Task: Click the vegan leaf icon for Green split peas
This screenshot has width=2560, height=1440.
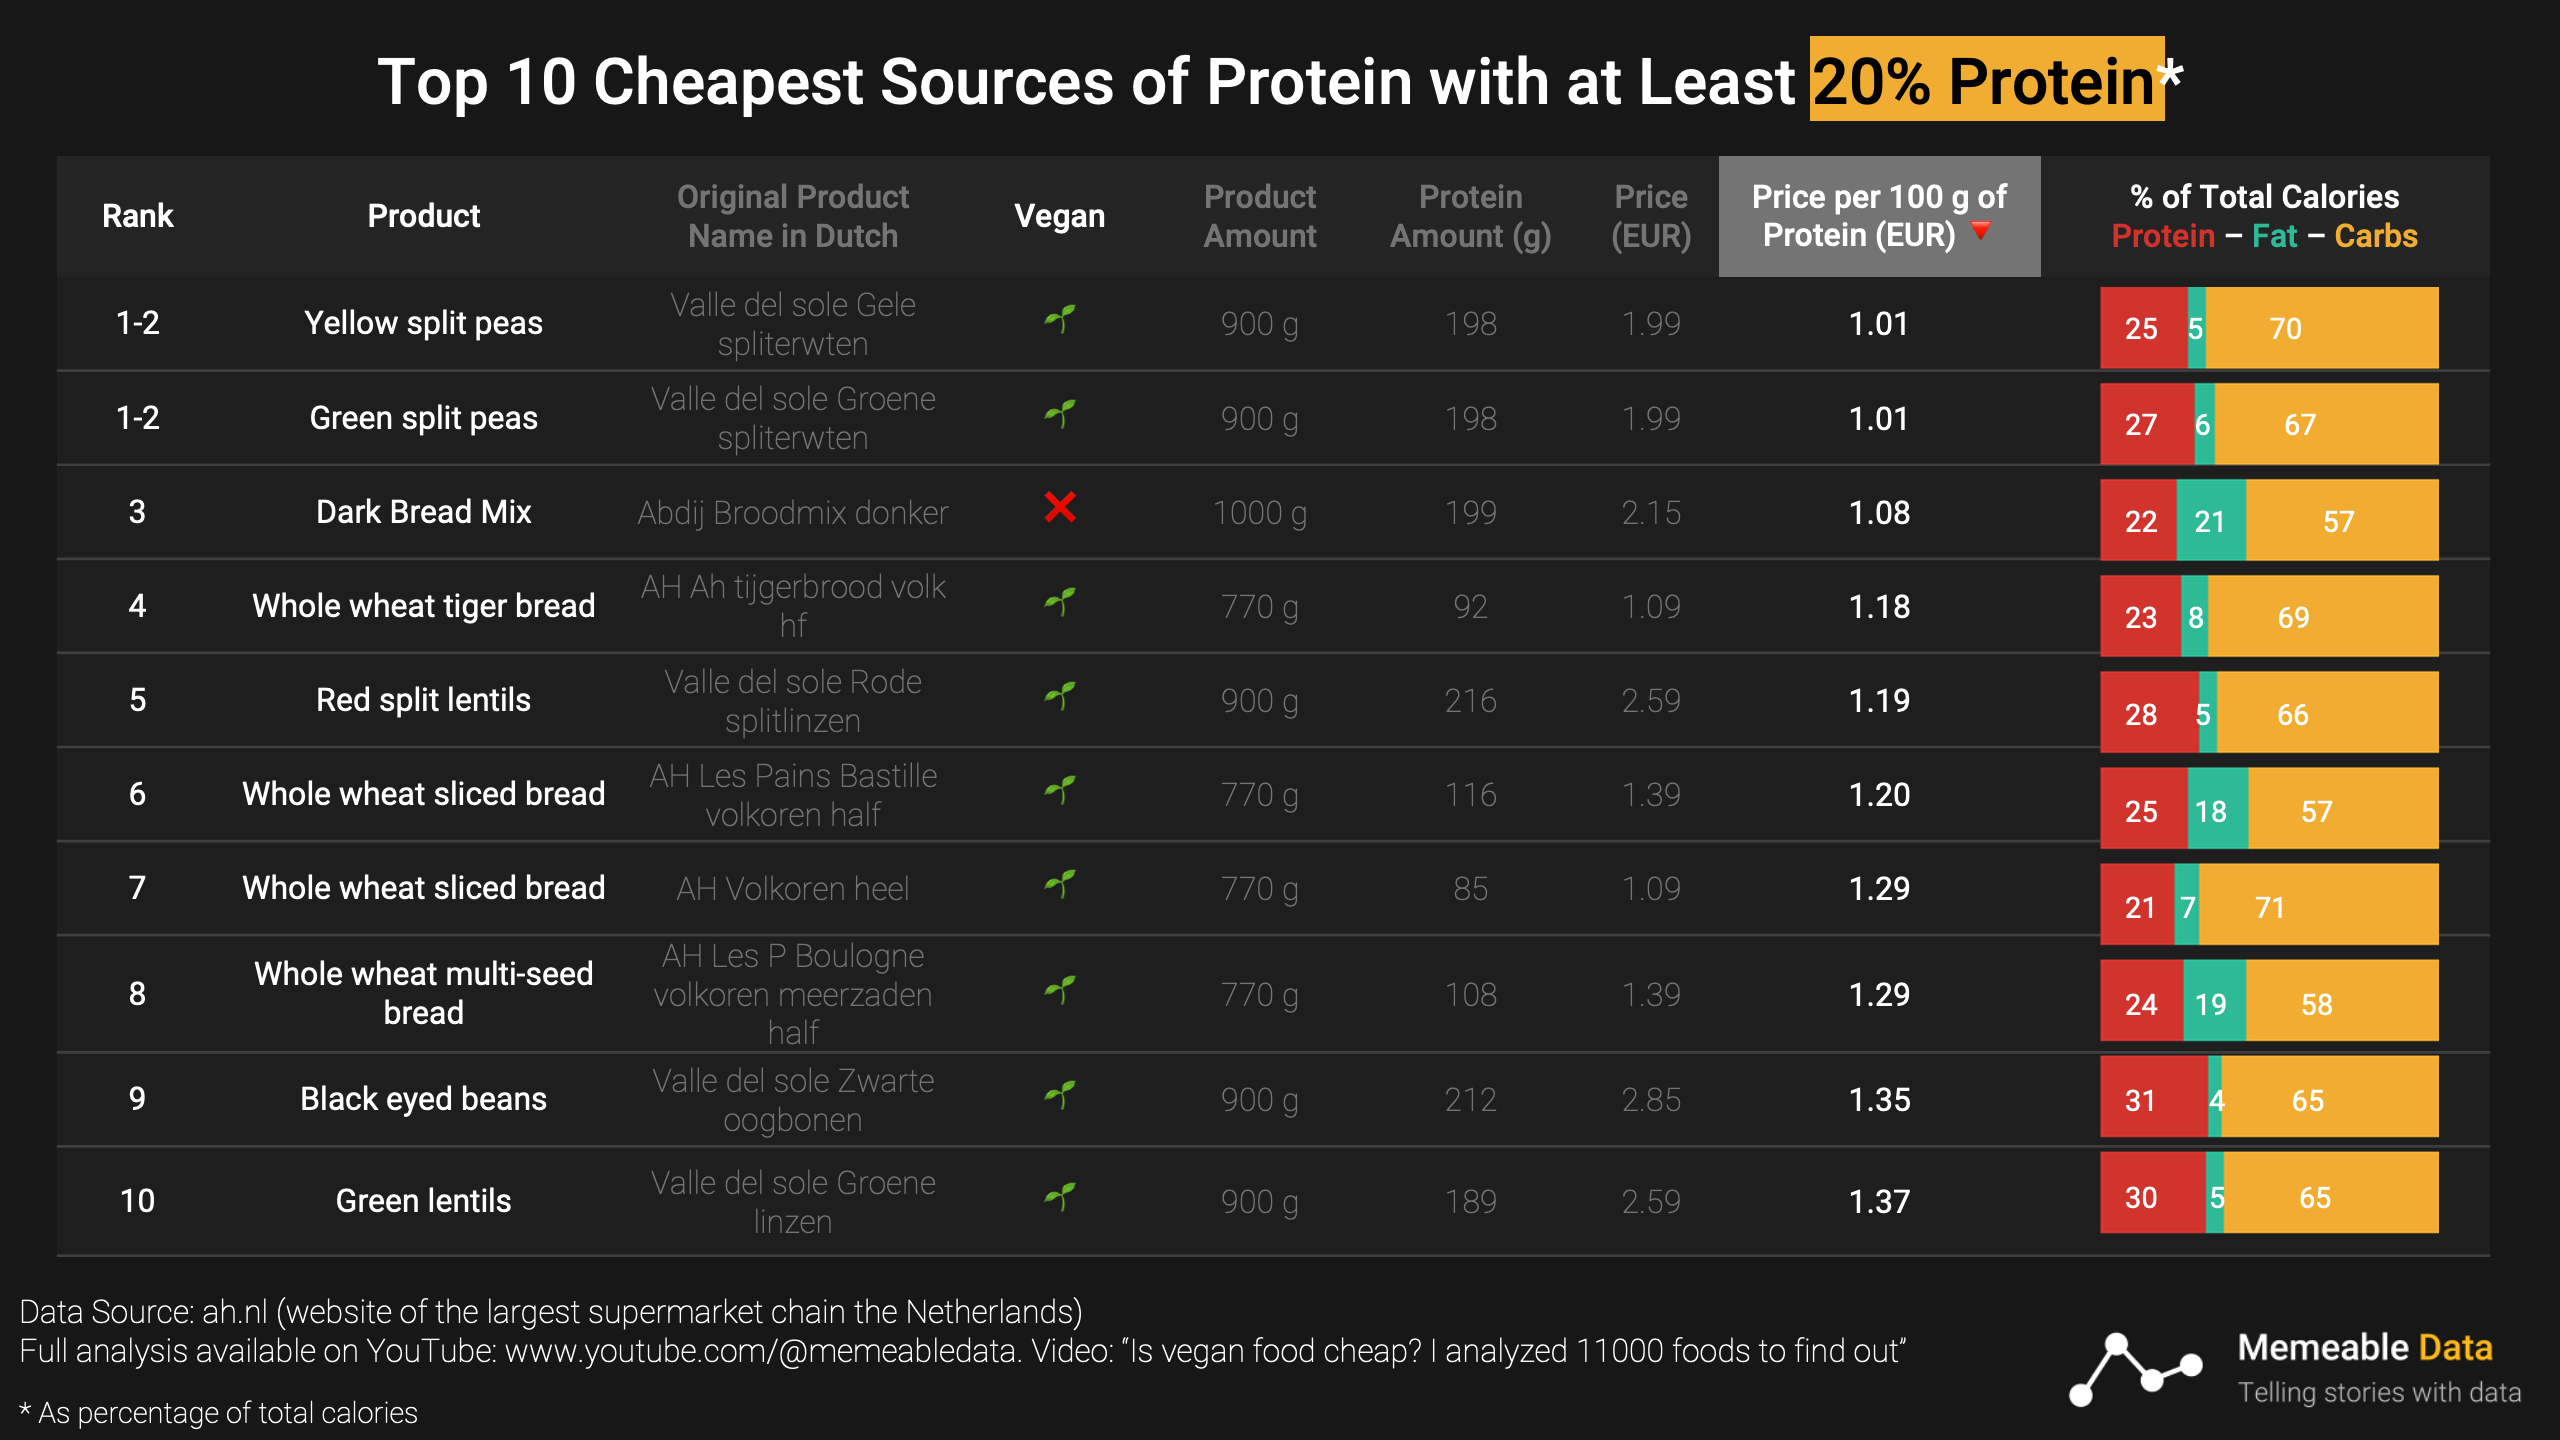Action: 1060,414
